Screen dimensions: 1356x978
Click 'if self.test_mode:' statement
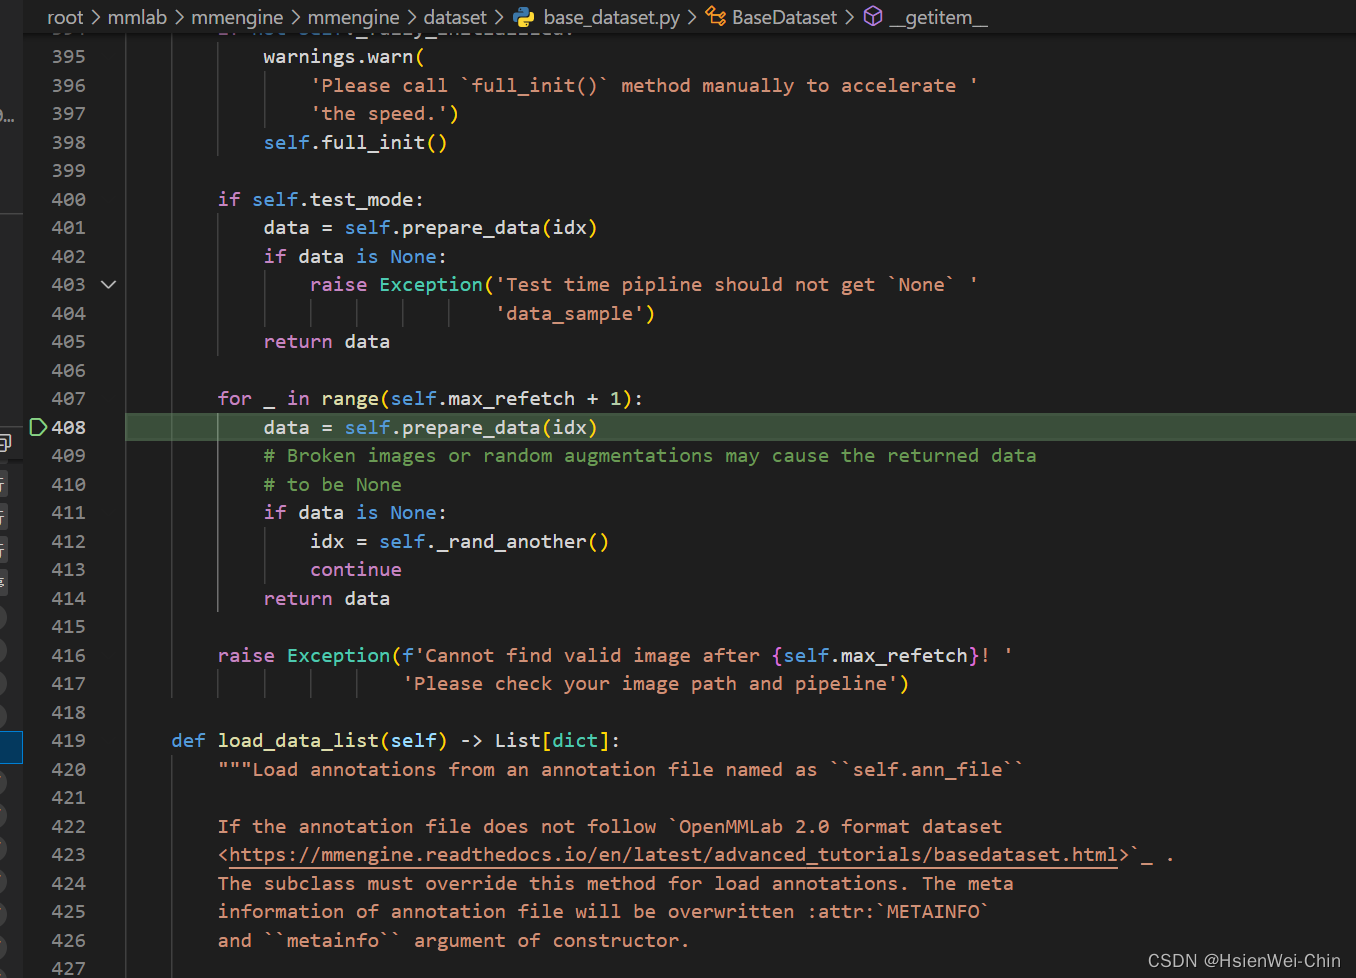tap(321, 200)
